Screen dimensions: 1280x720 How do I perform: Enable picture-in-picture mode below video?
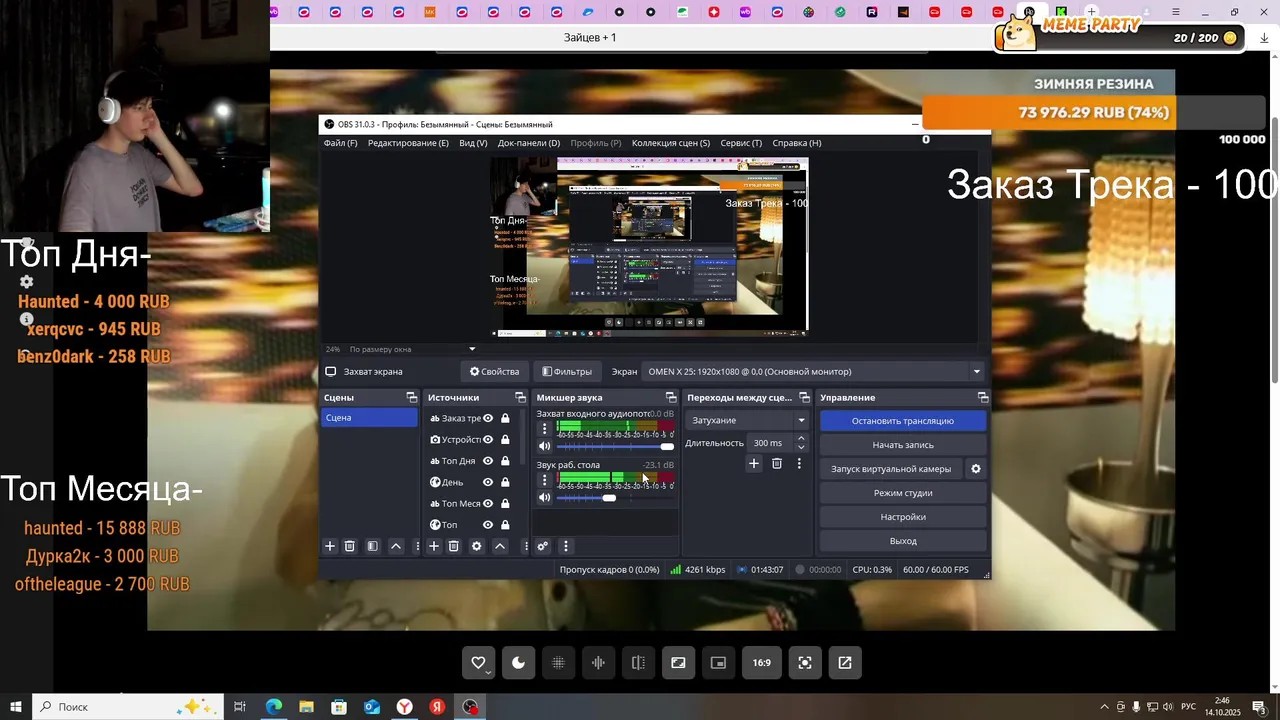718,662
